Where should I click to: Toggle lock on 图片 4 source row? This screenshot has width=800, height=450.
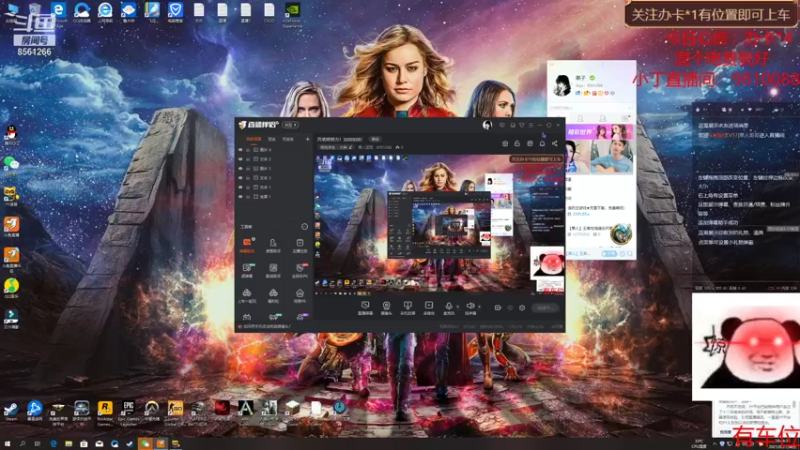pos(248,149)
